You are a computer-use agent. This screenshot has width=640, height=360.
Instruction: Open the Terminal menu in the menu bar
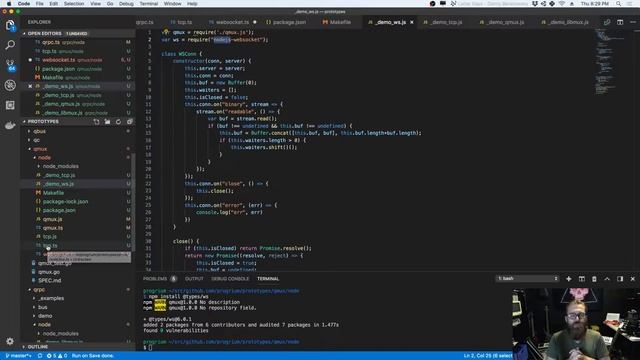149,4
